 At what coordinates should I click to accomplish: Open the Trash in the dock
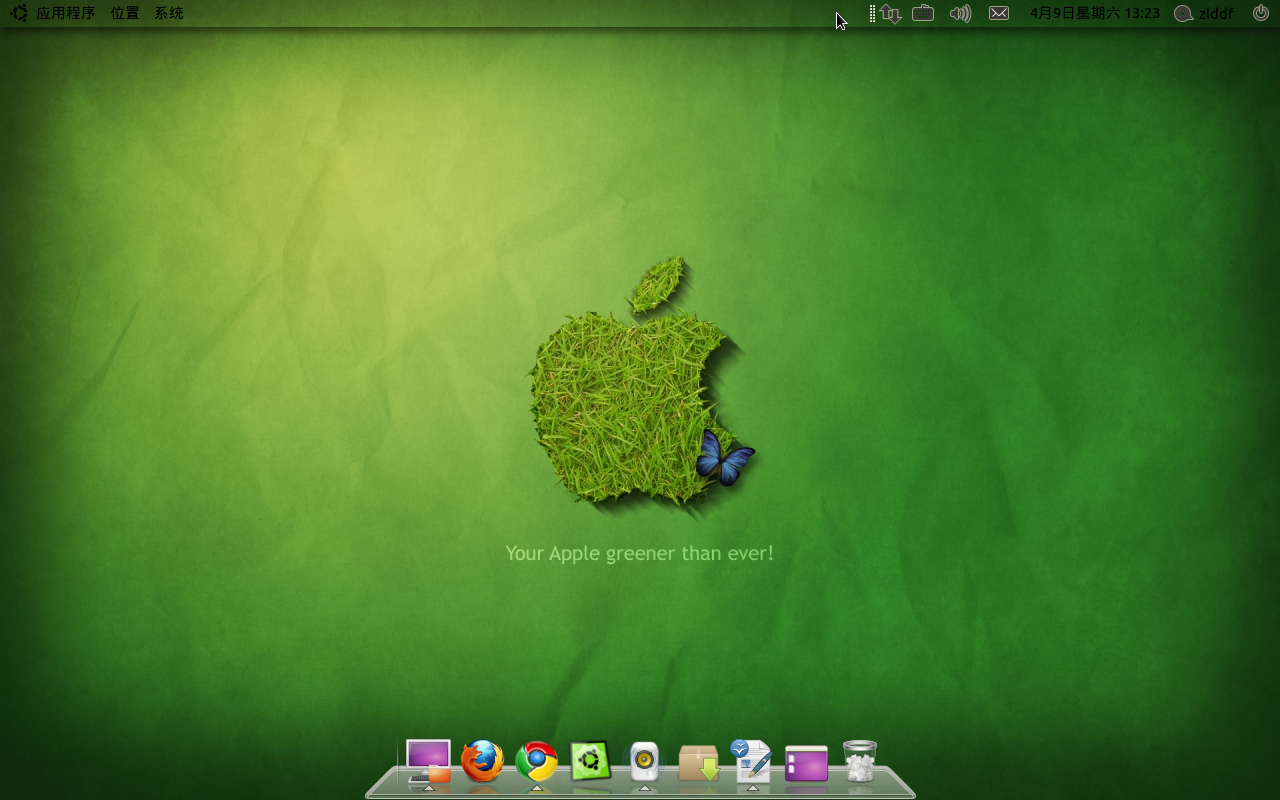point(860,761)
